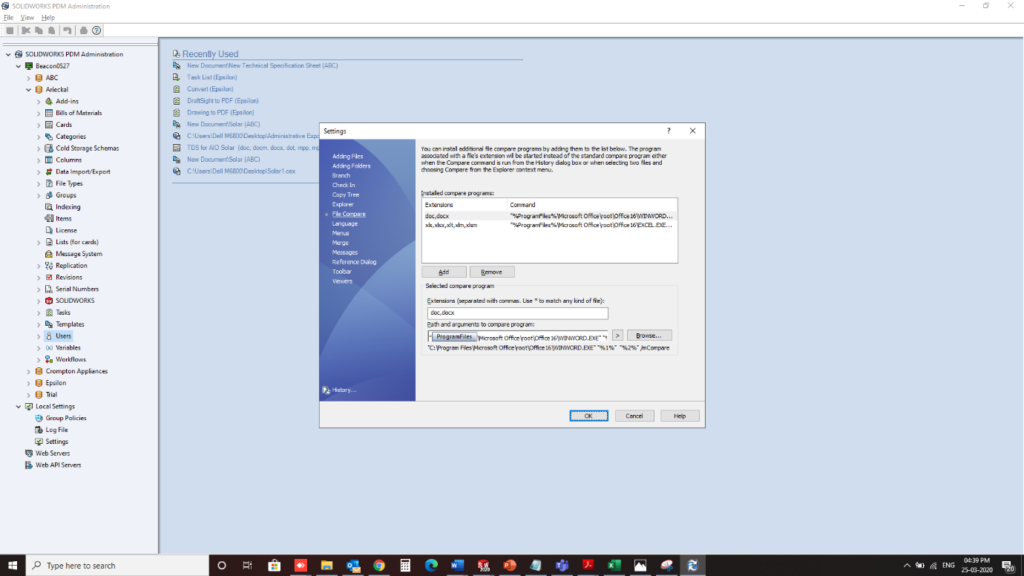Click OK in the Settings dialog
The image size is (1024, 576).
coord(588,416)
